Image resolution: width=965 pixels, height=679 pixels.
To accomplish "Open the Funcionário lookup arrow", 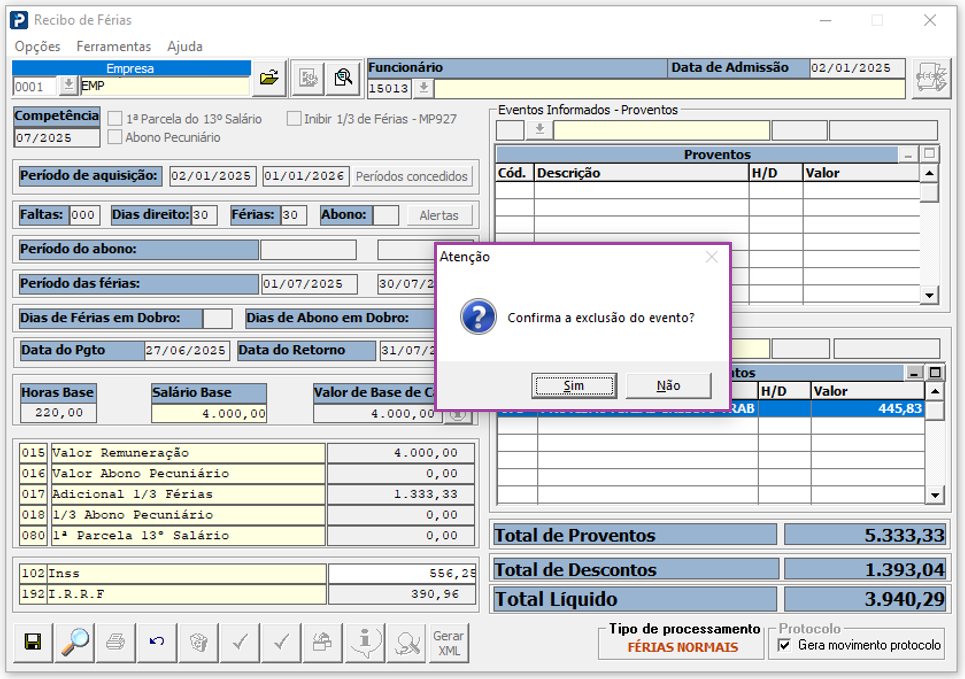I will (423, 88).
